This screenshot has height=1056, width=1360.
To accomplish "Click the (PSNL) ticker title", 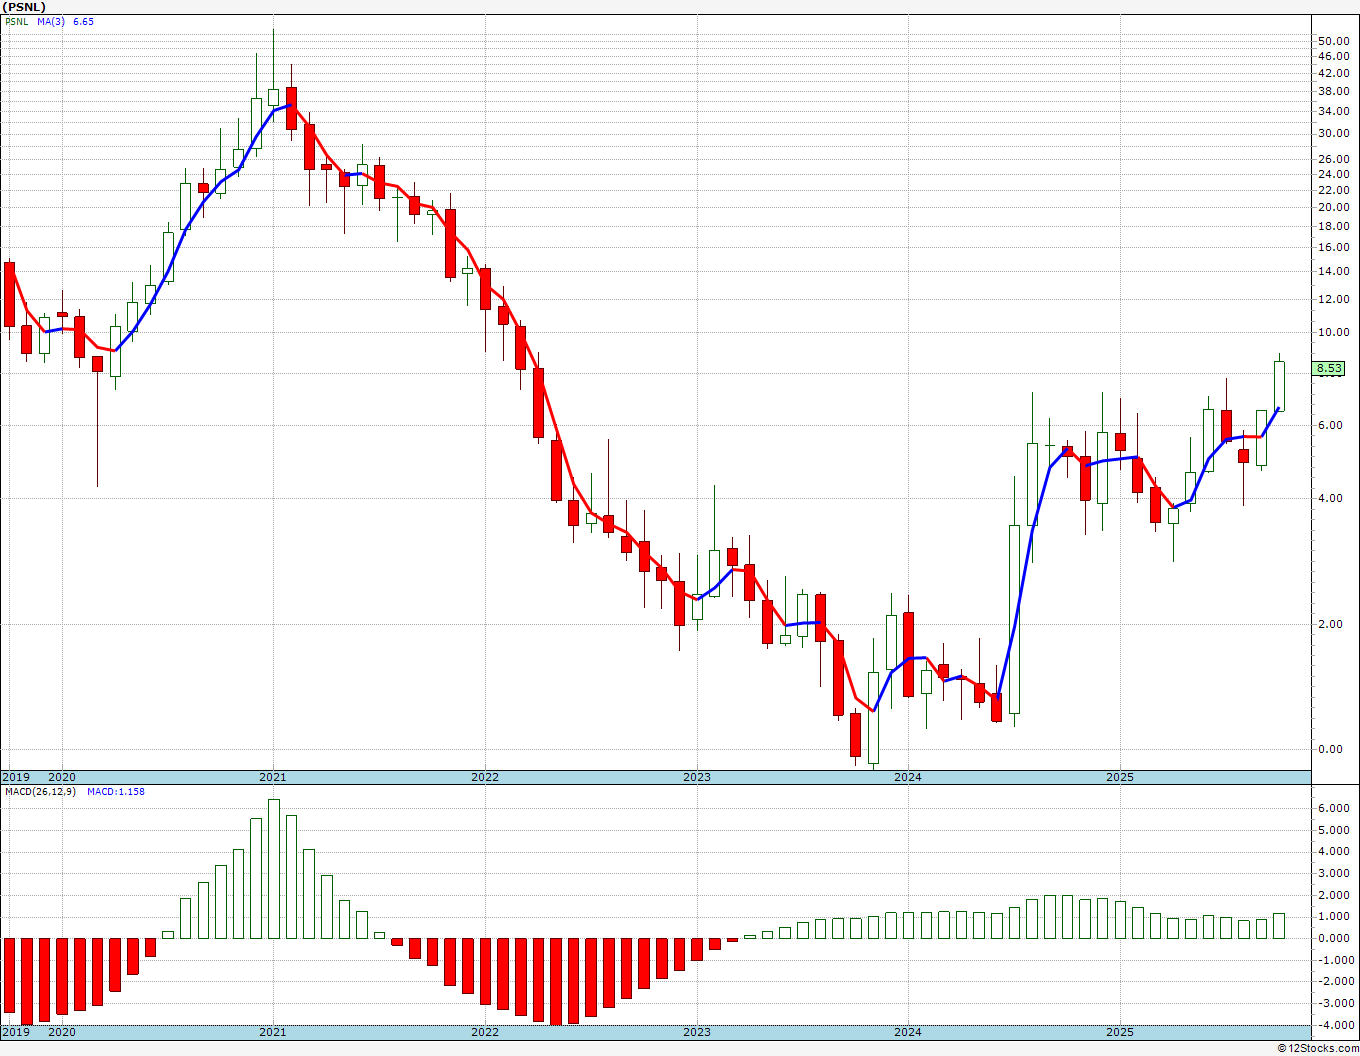I will [25, 7].
